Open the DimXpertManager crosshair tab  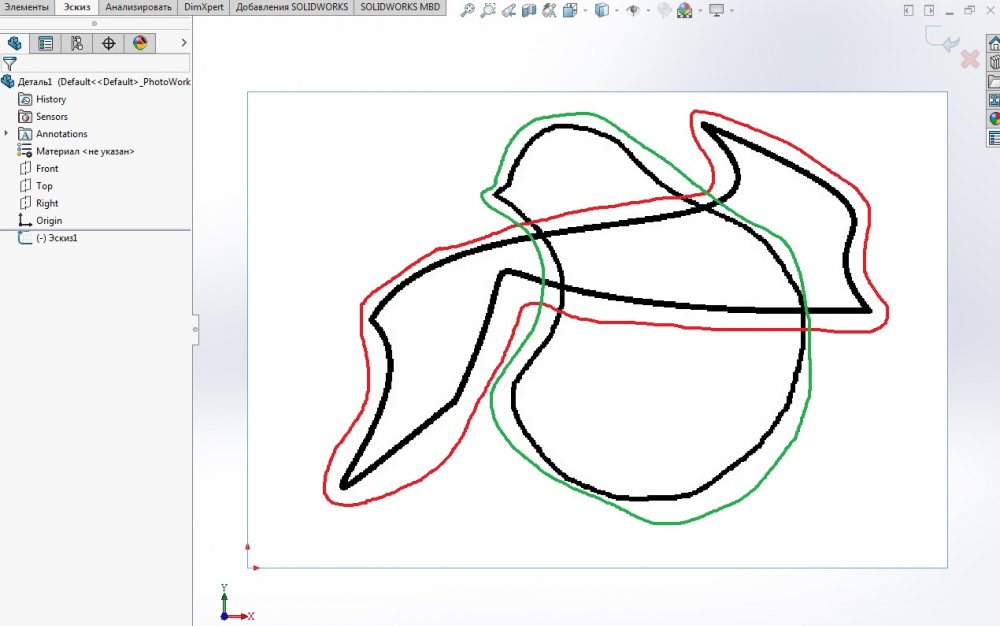point(108,43)
